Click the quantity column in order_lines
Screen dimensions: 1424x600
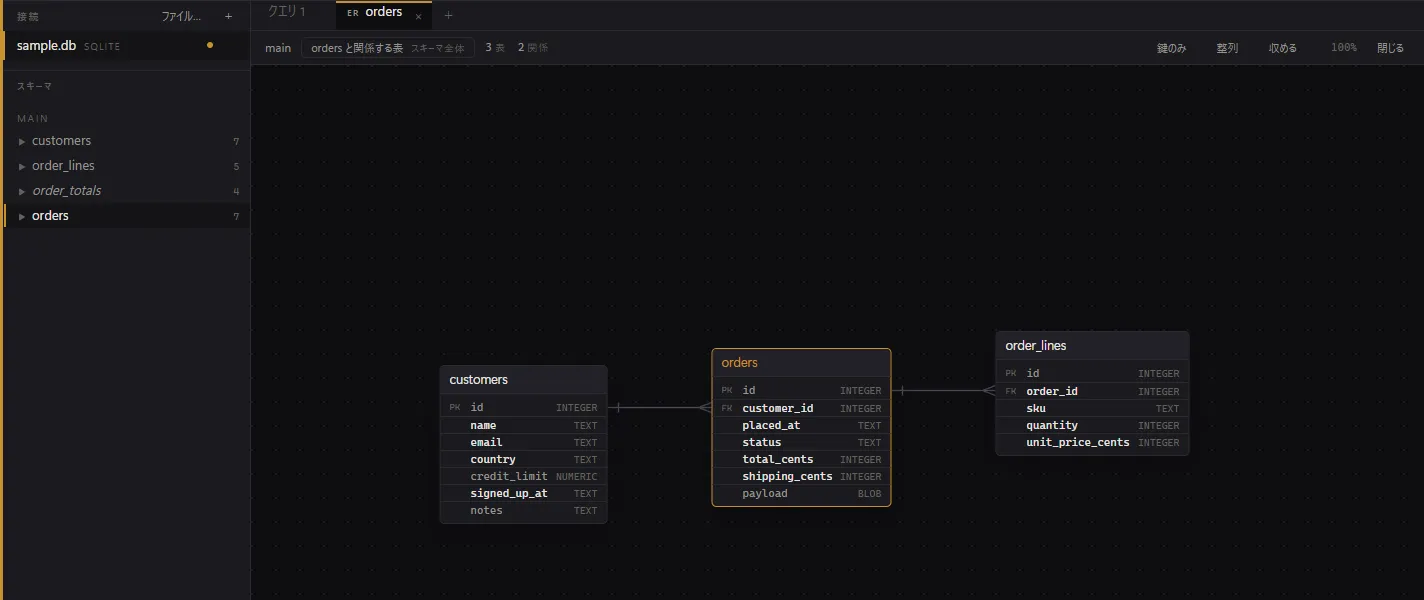[x=1092, y=425]
